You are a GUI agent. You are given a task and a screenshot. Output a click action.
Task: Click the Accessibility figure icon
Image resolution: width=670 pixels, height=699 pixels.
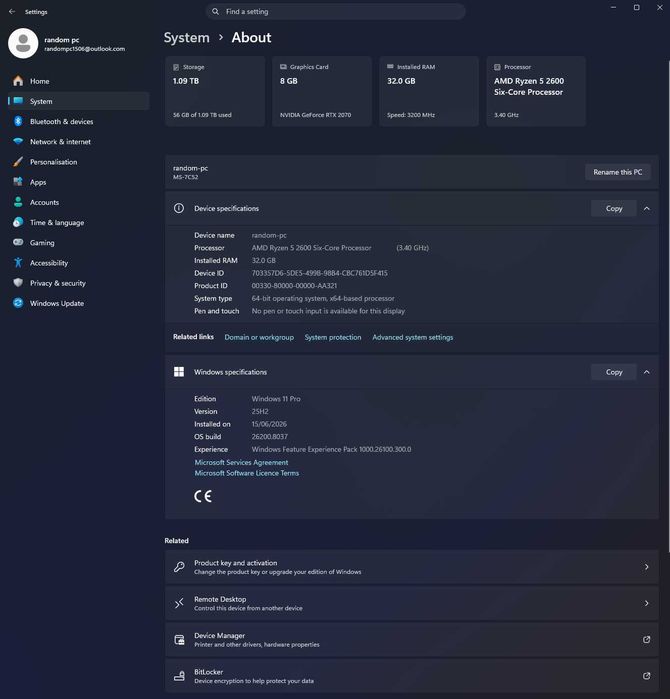coord(18,263)
